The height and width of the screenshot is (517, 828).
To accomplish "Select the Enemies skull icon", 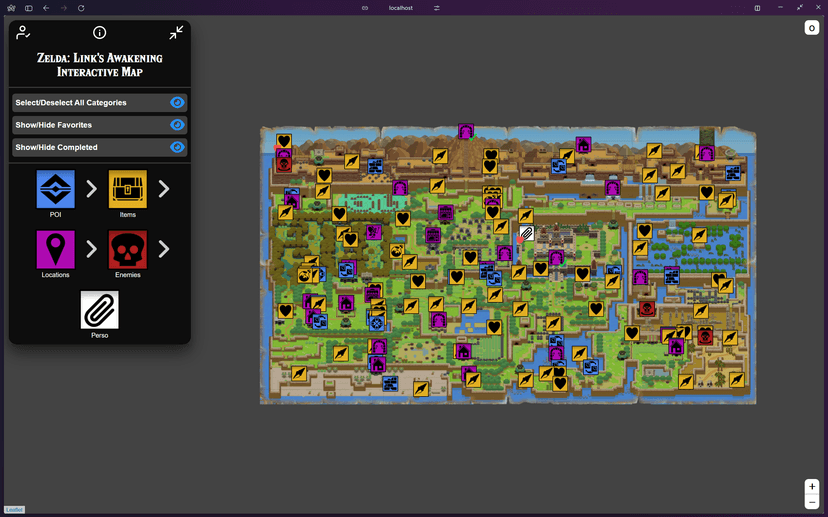I will coord(127,250).
